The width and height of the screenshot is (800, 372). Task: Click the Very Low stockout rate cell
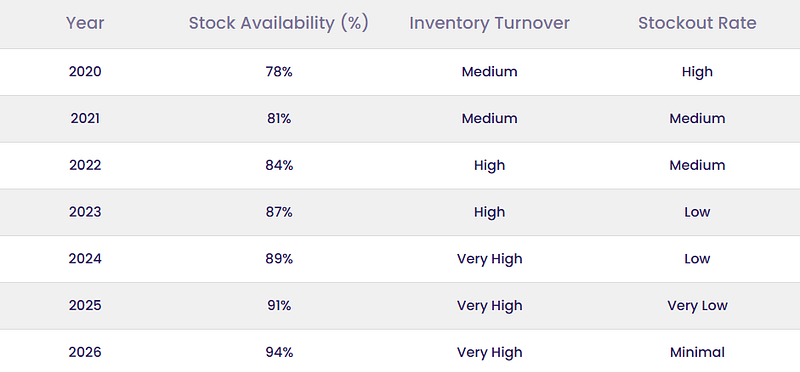click(x=697, y=306)
